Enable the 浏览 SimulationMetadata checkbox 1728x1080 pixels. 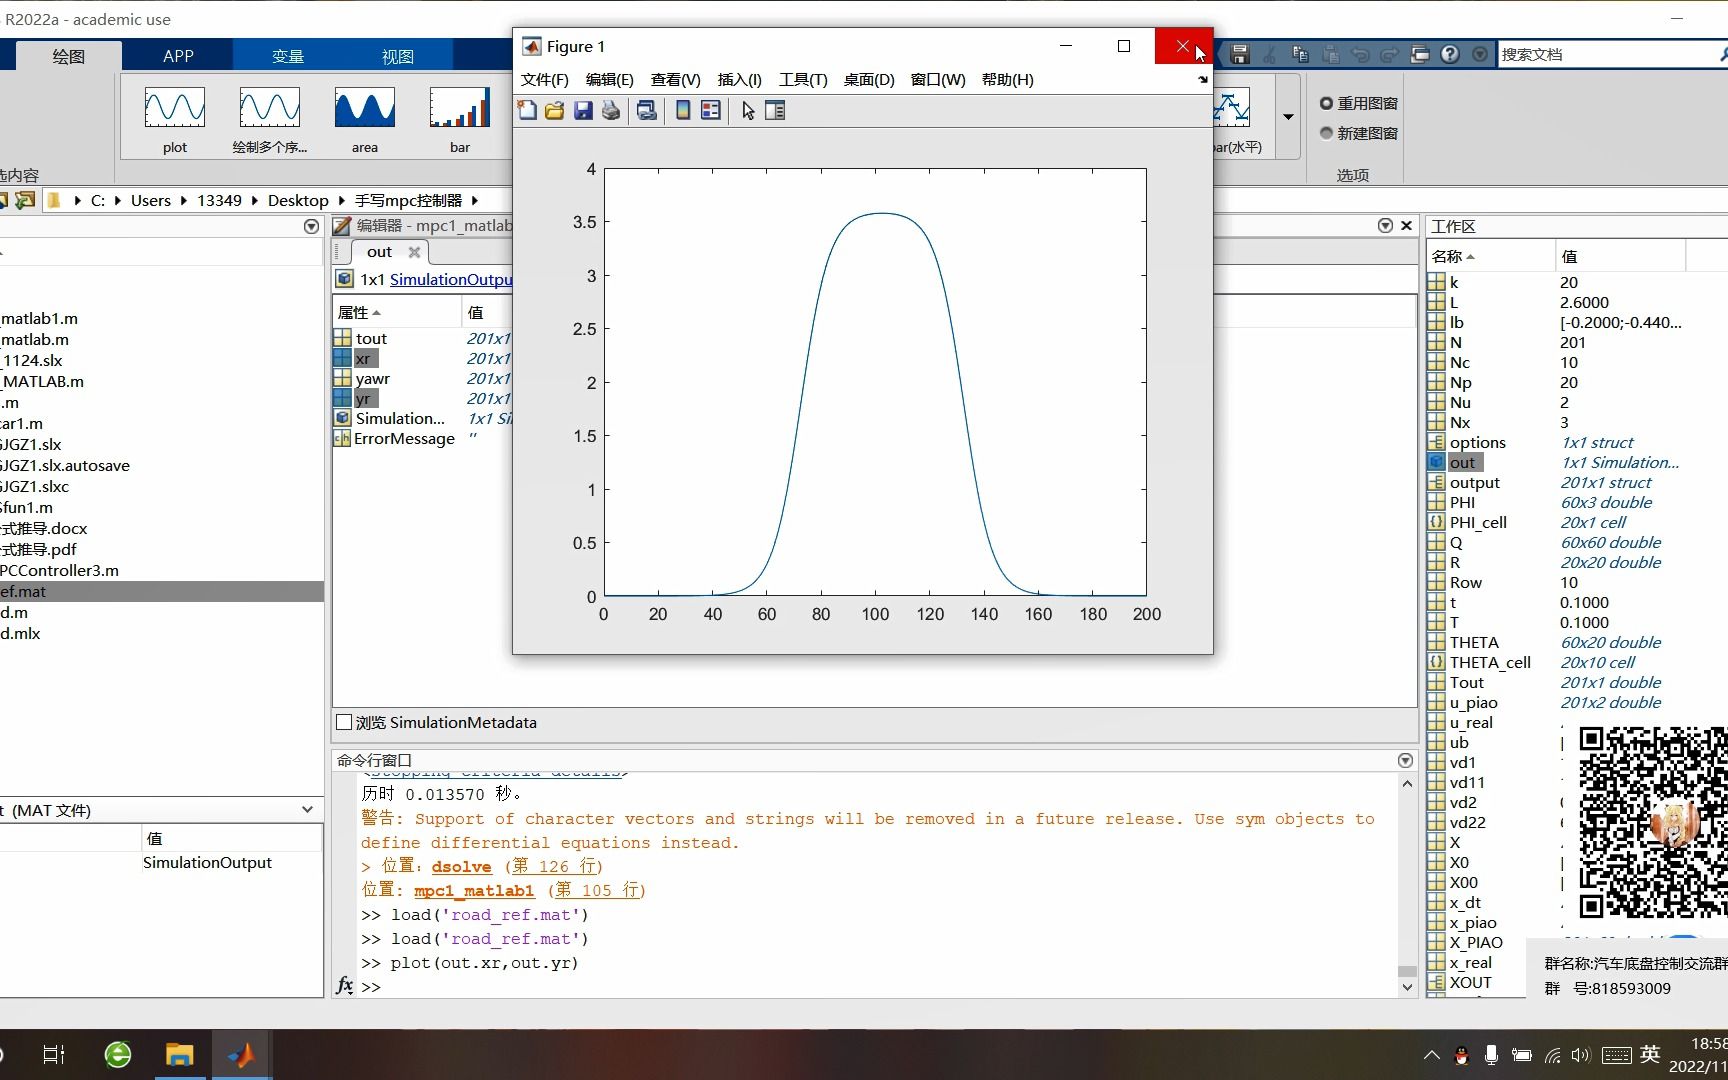344,722
